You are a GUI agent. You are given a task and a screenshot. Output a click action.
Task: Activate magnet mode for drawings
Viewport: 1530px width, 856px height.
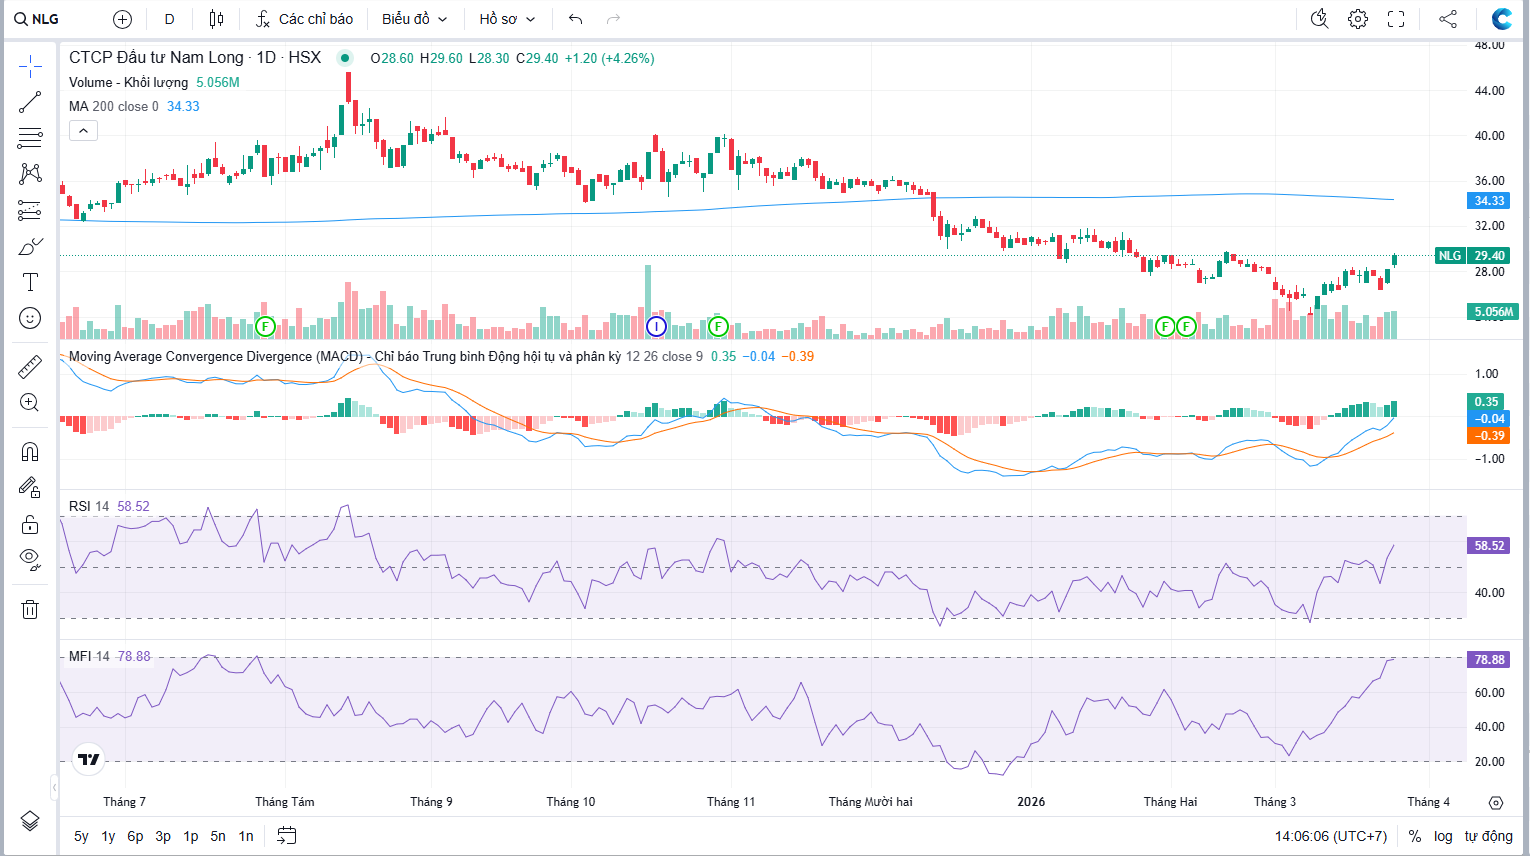[30, 452]
